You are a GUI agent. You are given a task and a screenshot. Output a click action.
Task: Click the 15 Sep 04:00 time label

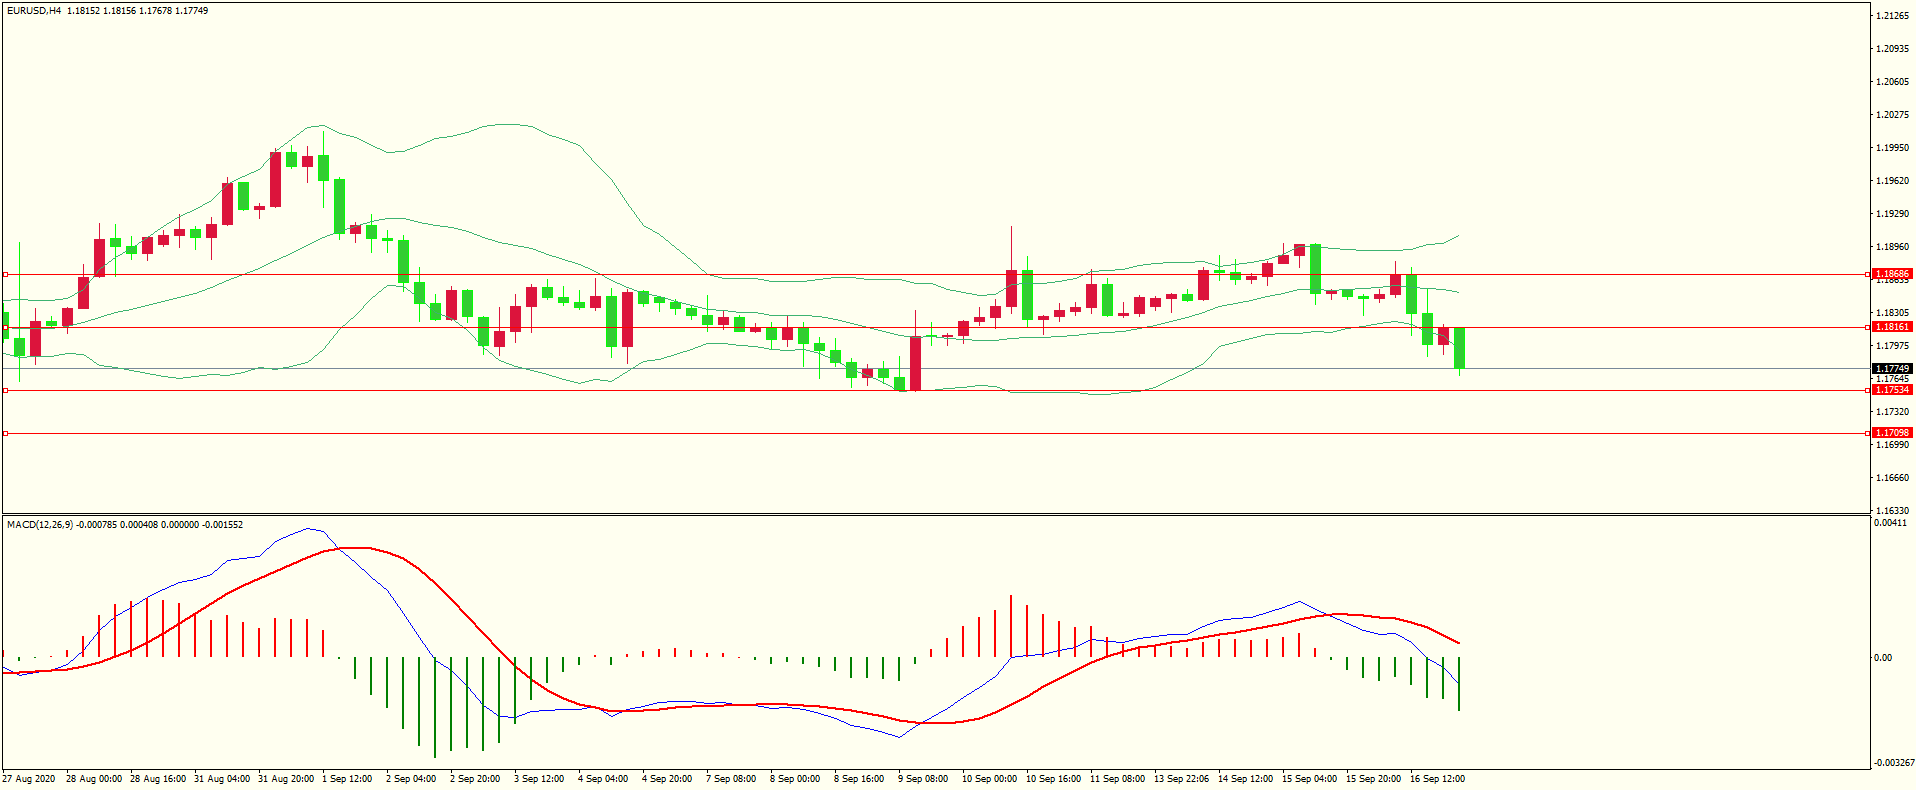point(1310,779)
